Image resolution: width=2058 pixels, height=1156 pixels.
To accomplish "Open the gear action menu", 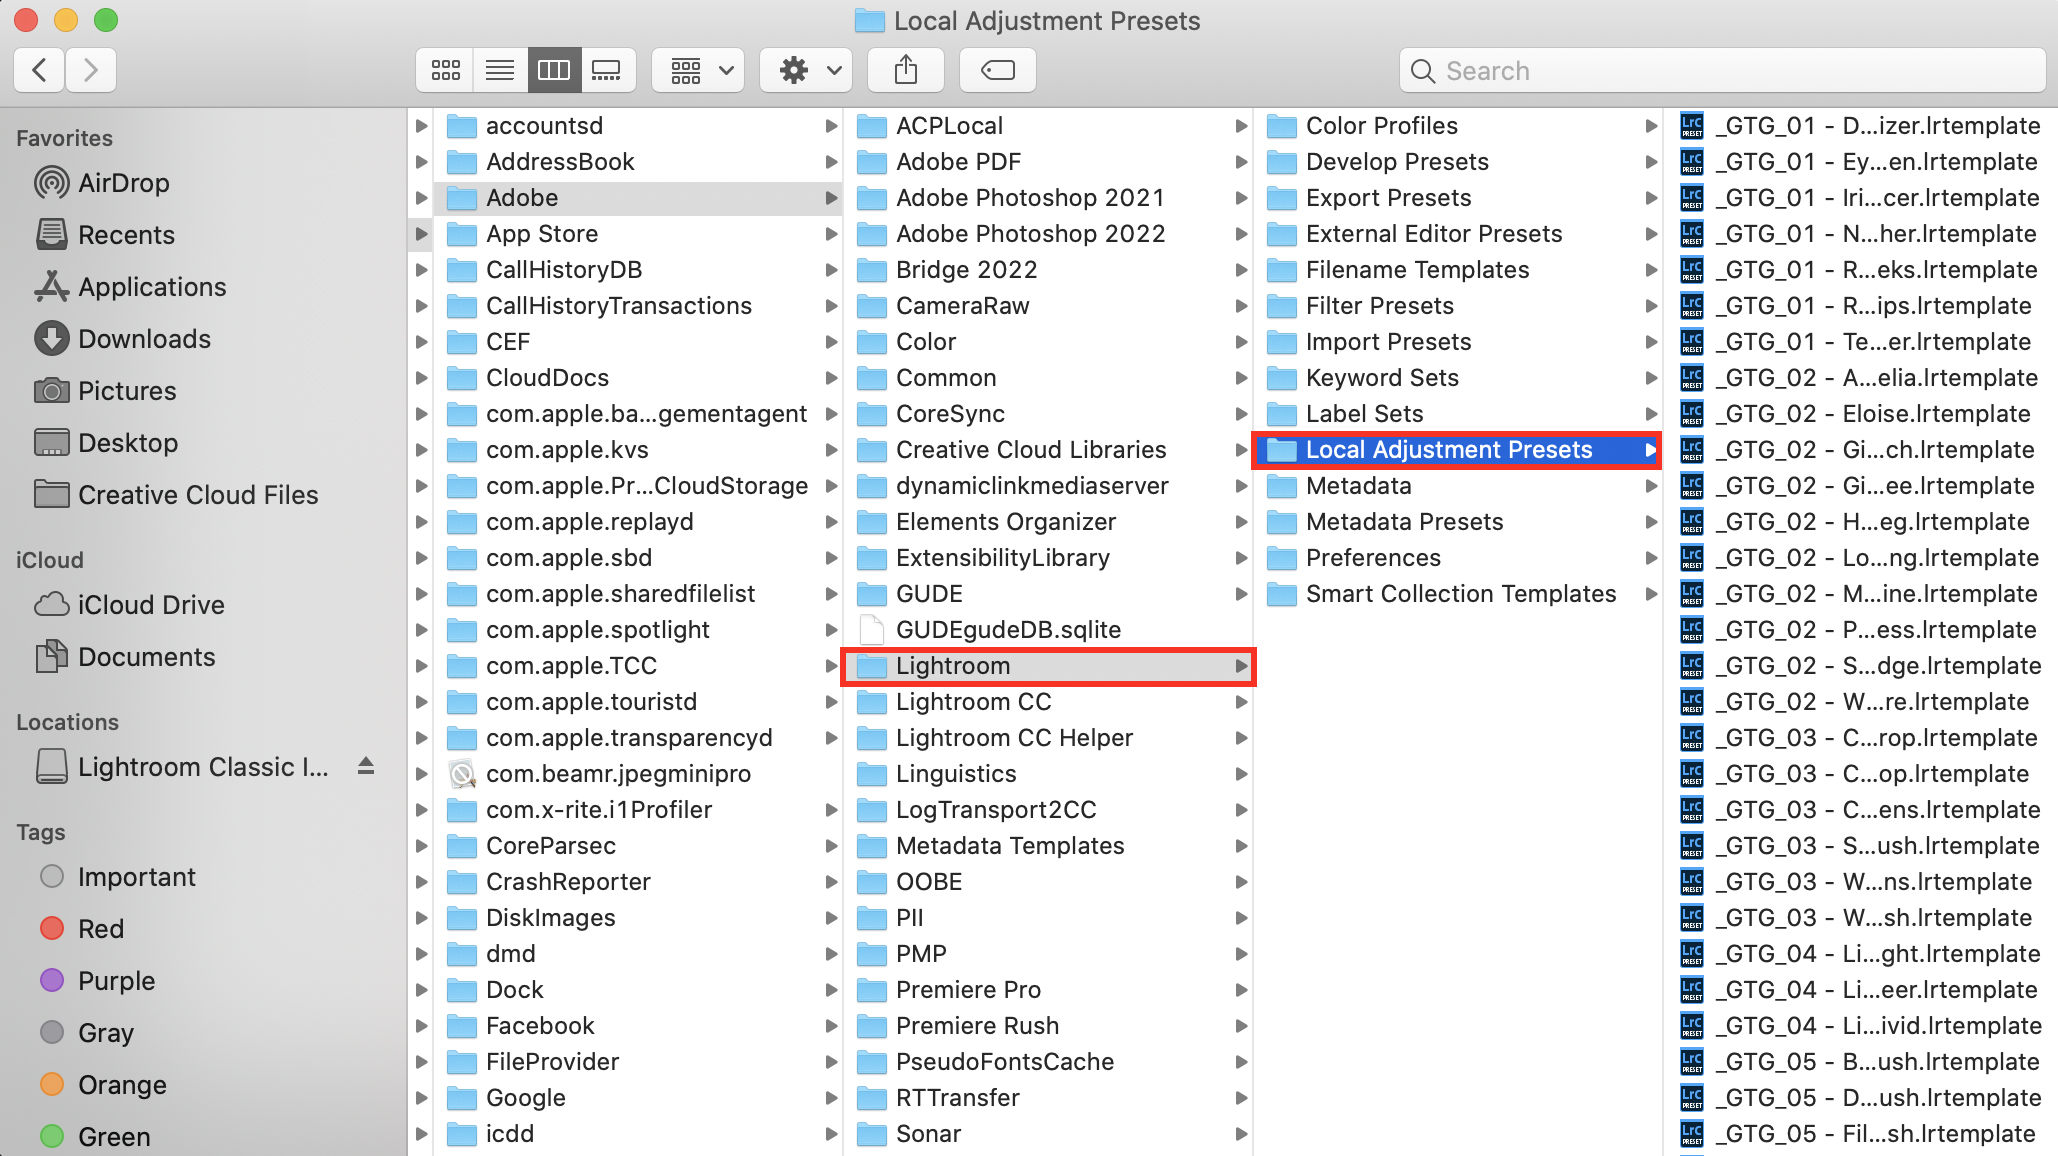I will pyautogui.click(x=806, y=70).
